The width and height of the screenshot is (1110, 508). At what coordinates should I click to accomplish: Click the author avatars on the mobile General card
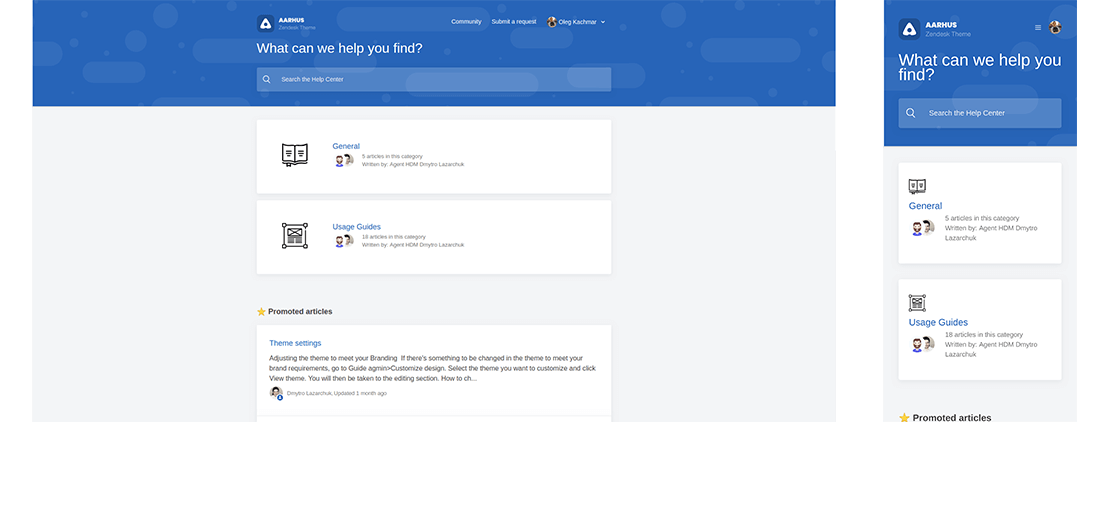coord(922,228)
